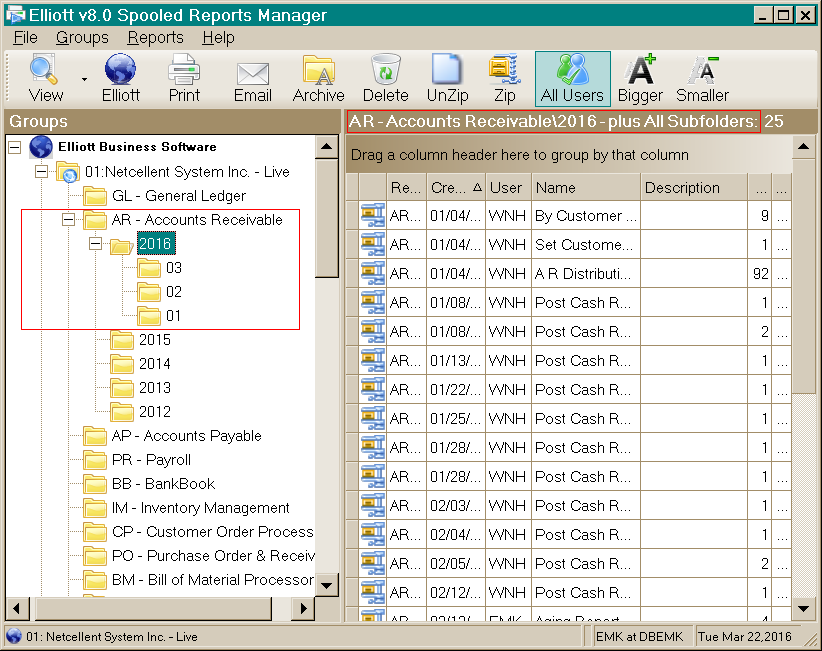
Task: Open the Groups menu
Action: (x=82, y=38)
